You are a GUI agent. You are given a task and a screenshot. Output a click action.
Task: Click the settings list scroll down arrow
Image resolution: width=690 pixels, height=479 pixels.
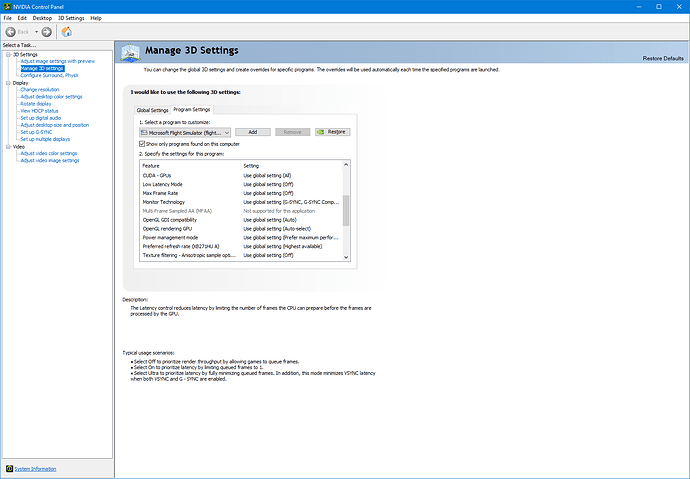tap(346, 257)
